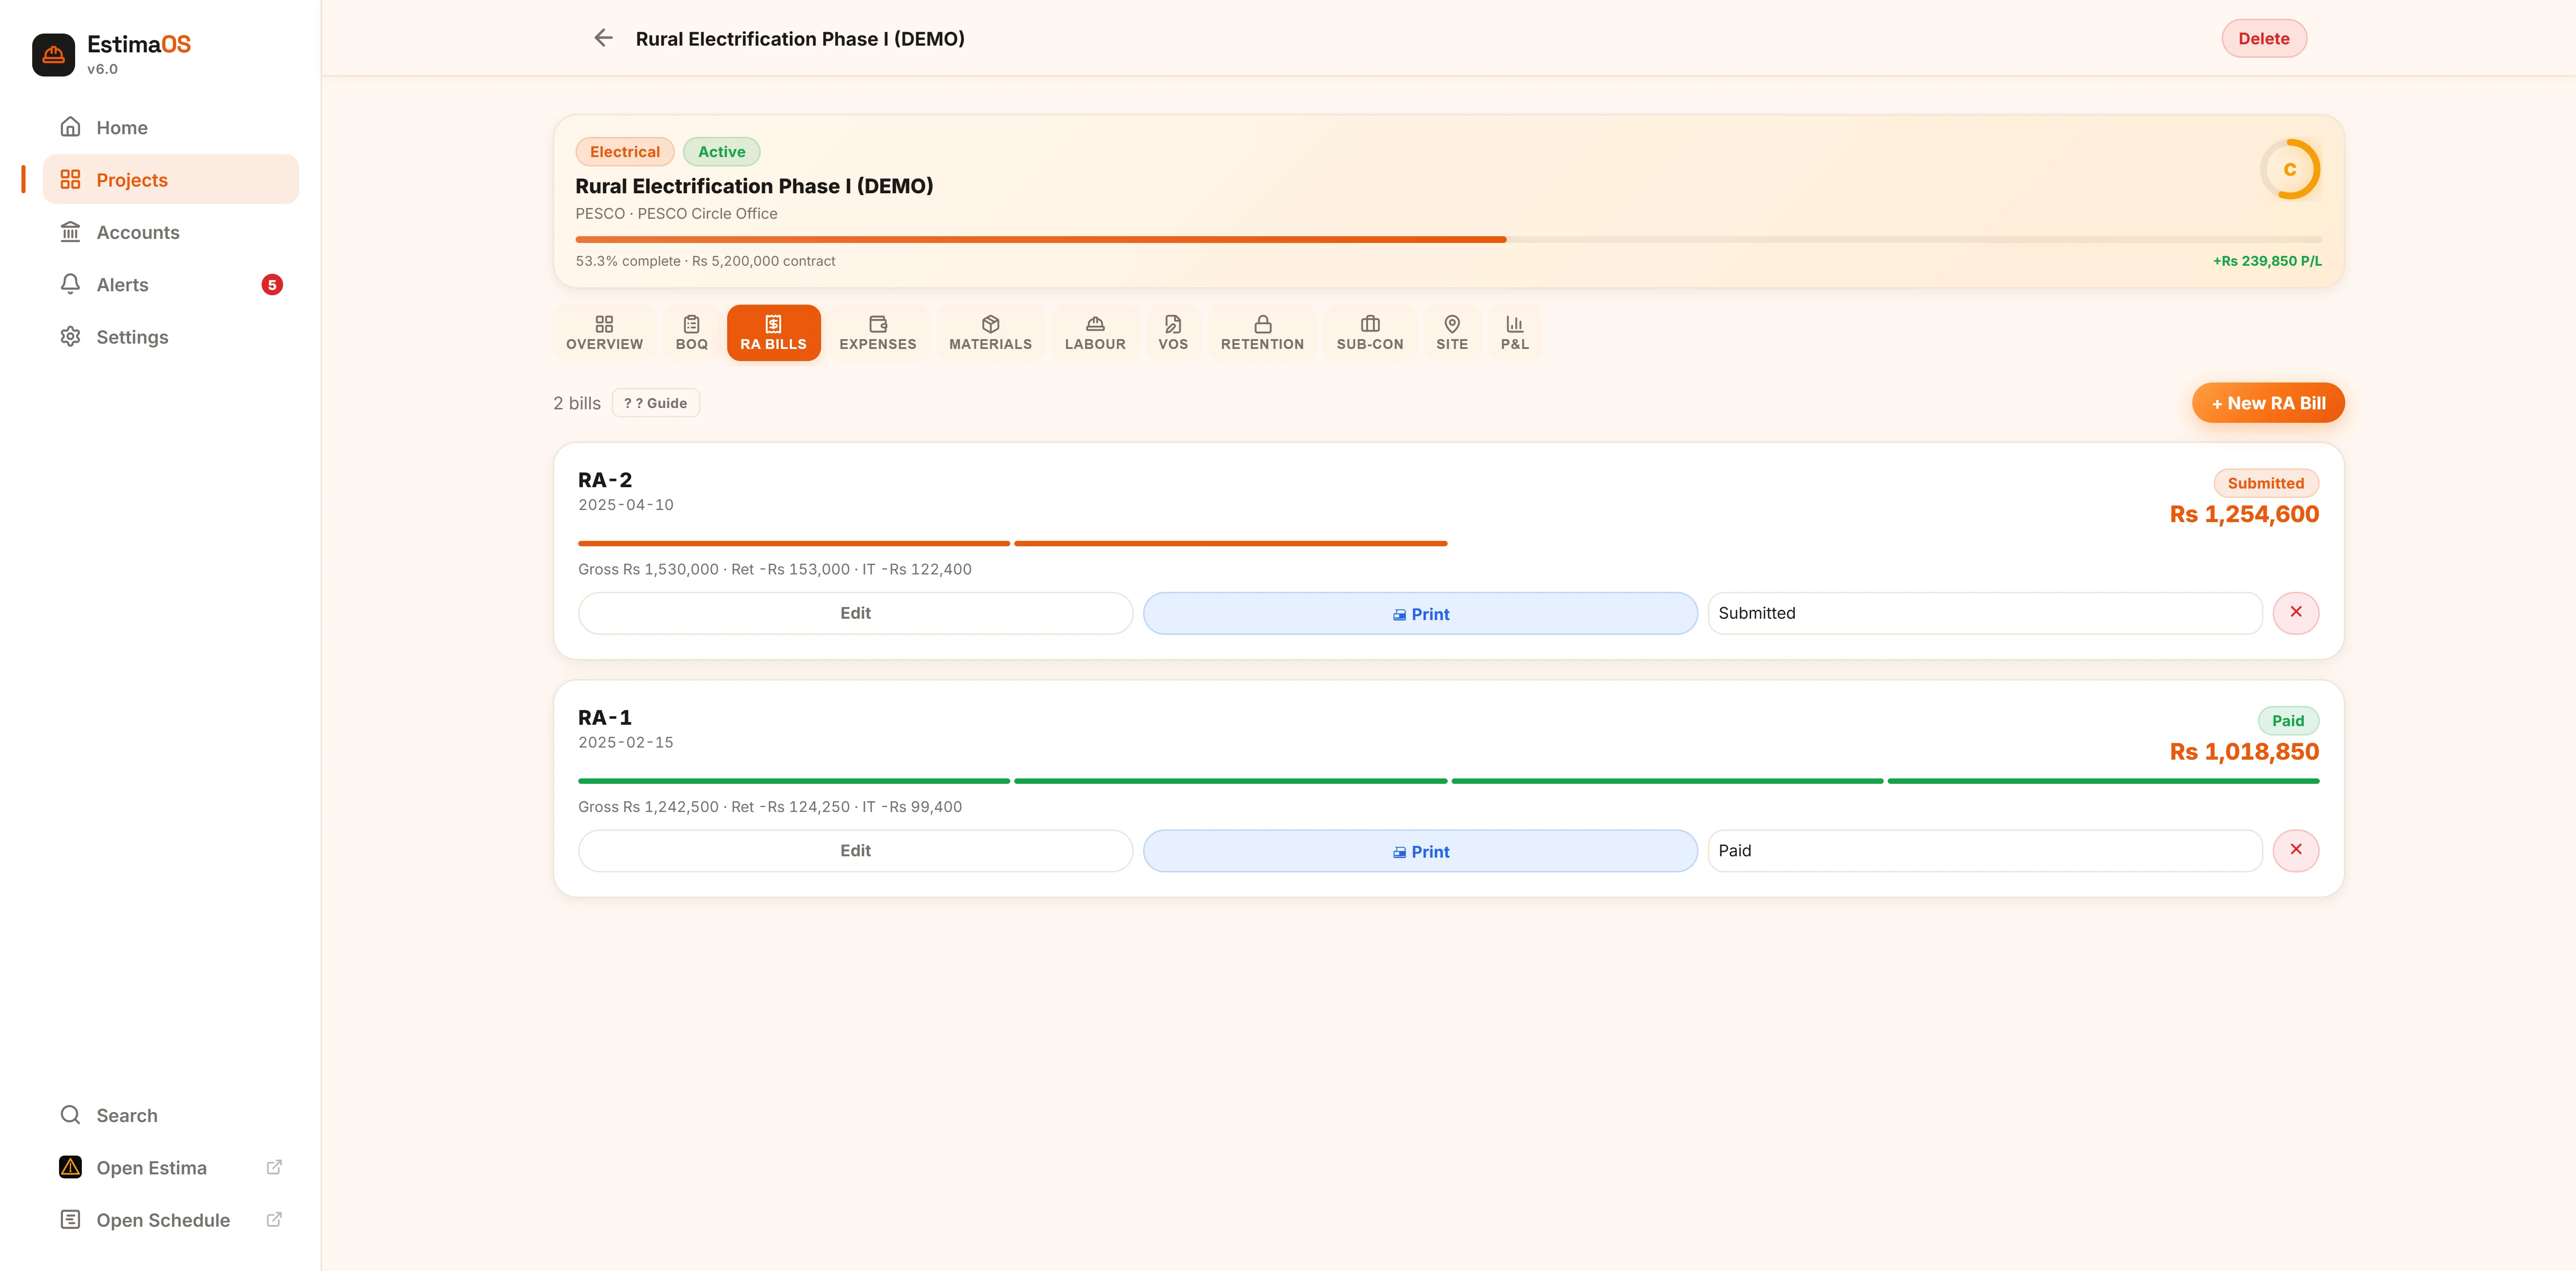Click the Active status tag
2576x1271 pixels.
point(722,152)
